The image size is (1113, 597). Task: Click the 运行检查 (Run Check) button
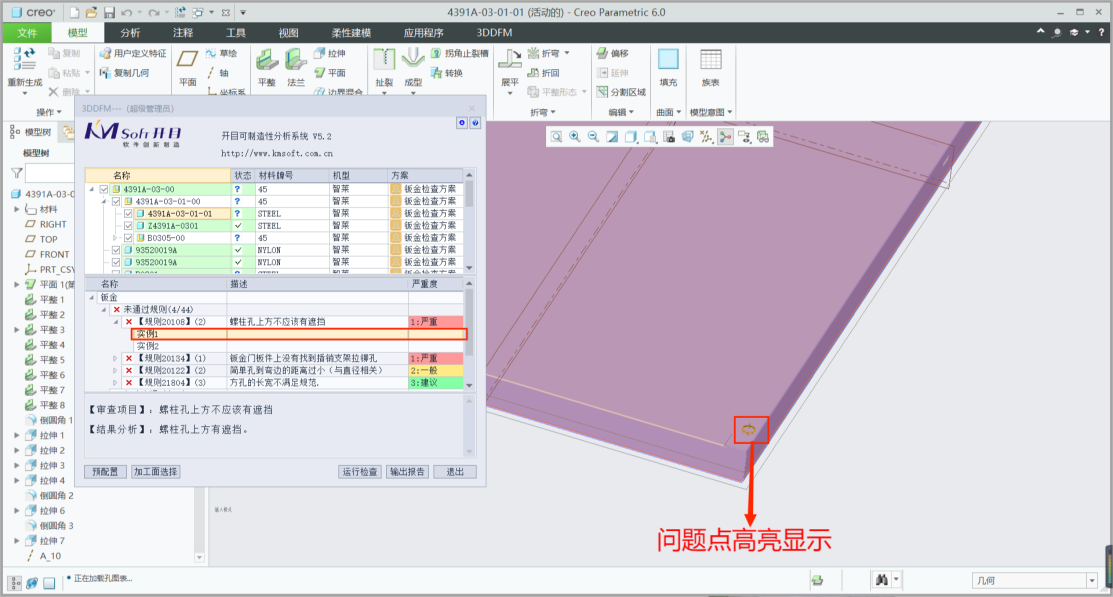pos(358,471)
